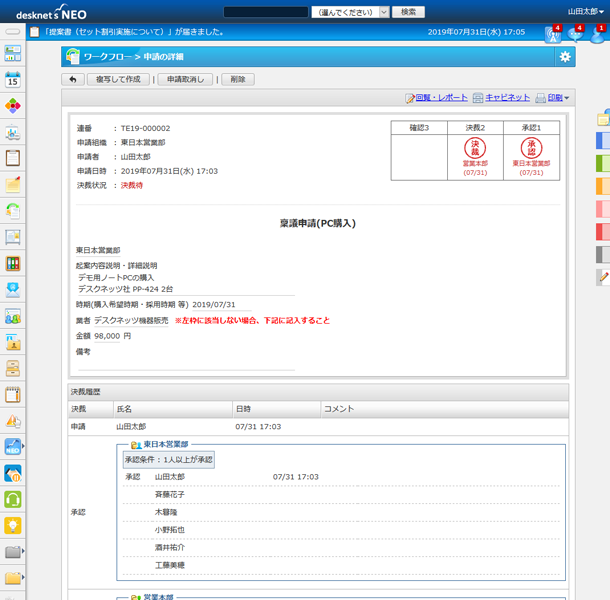
Task: Open the bookshelf icon in left sidebar
Action: [13, 263]
